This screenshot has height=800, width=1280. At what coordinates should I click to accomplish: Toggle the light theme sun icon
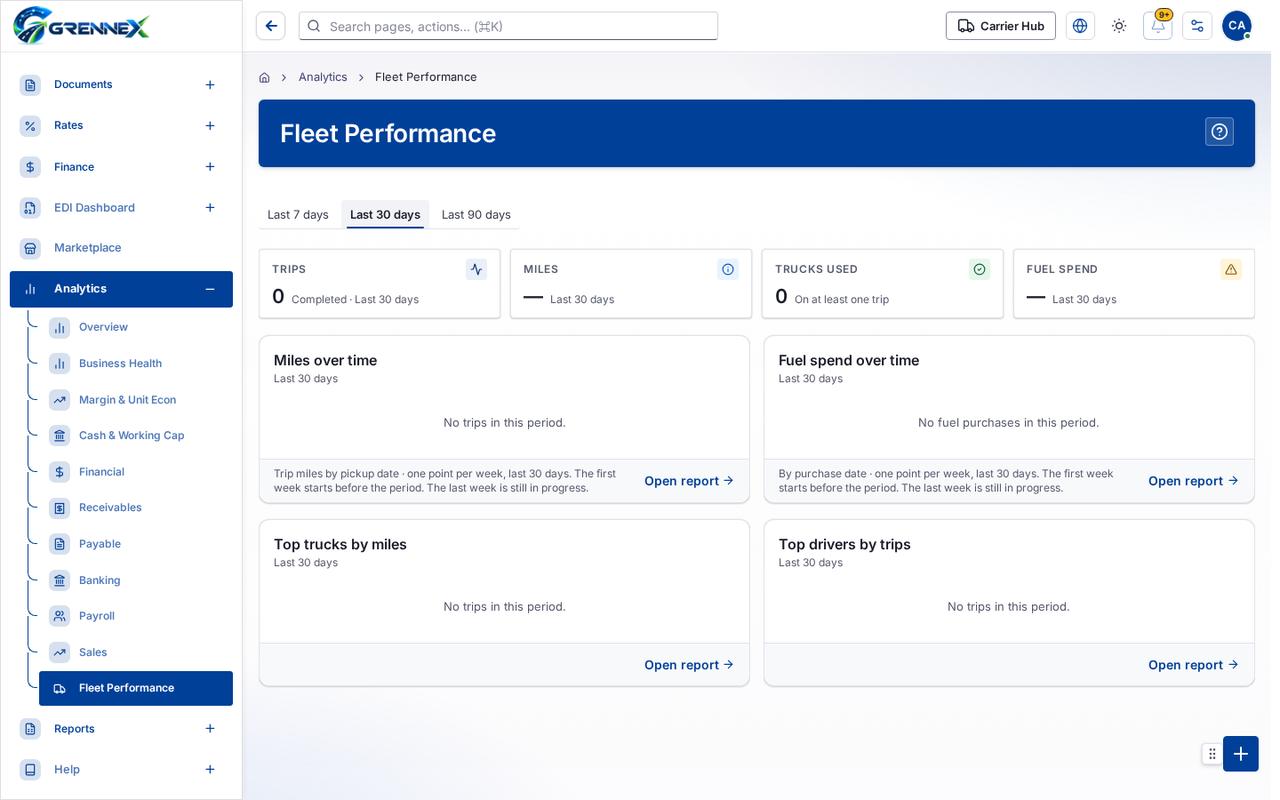click(x=1119, y=26)
